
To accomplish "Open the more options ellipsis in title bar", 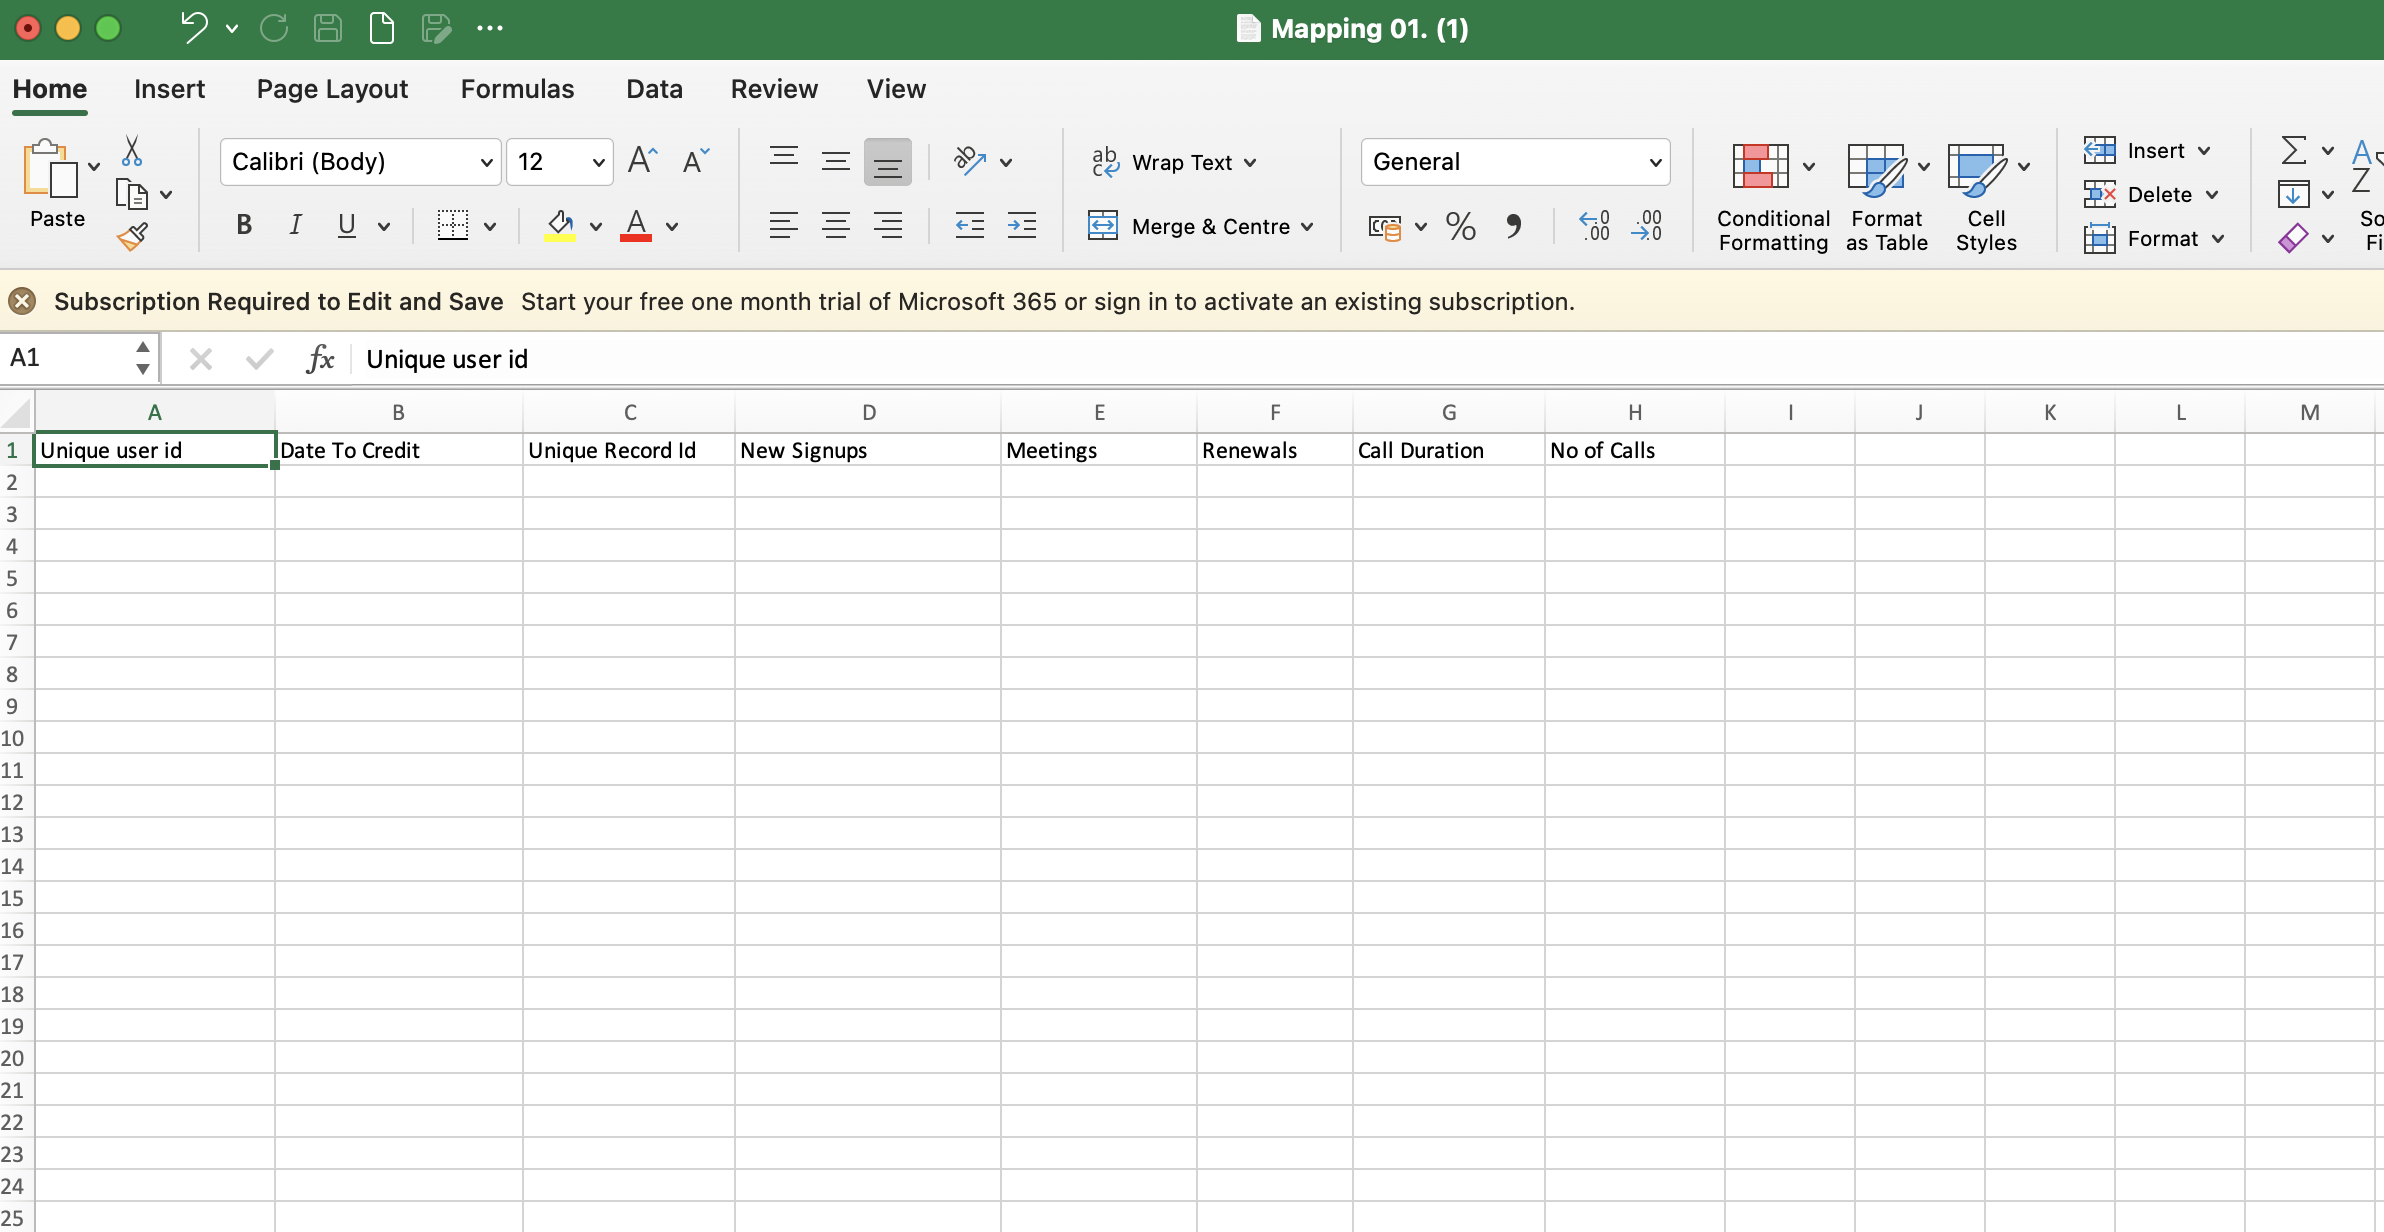I will pos(490,28).
